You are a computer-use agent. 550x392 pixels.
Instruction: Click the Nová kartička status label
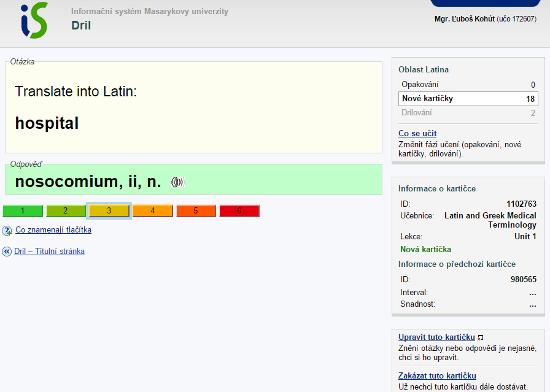pyautogui.click(x=426, y=249)
